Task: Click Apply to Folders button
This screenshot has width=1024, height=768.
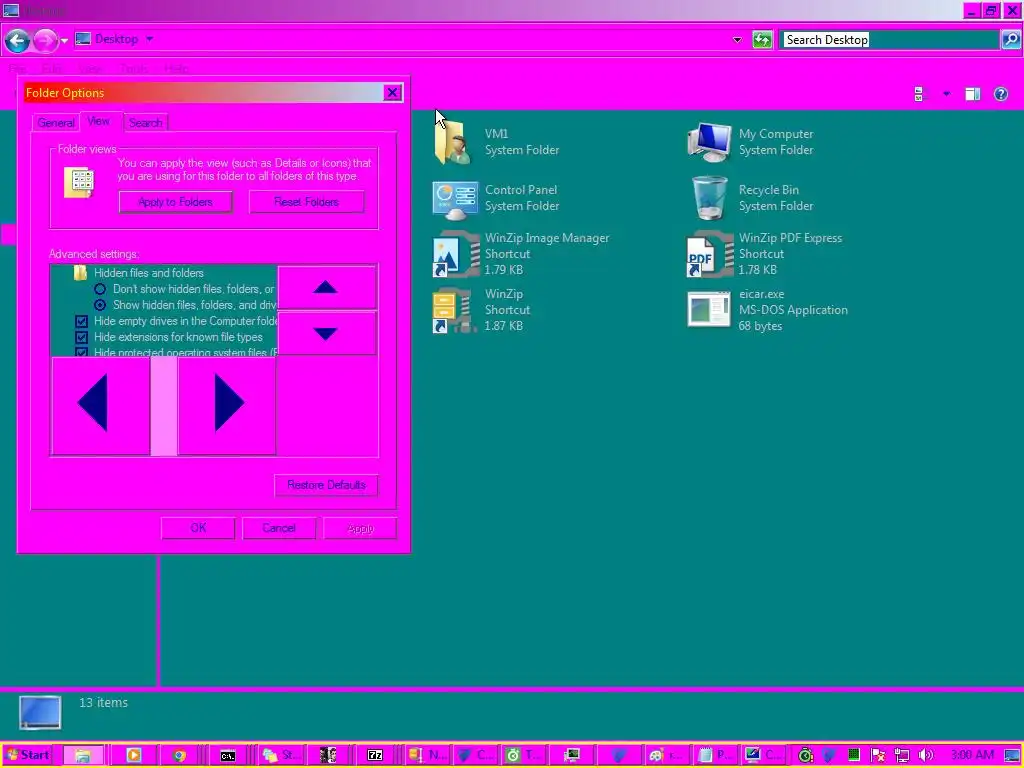Action: (175, 202)
